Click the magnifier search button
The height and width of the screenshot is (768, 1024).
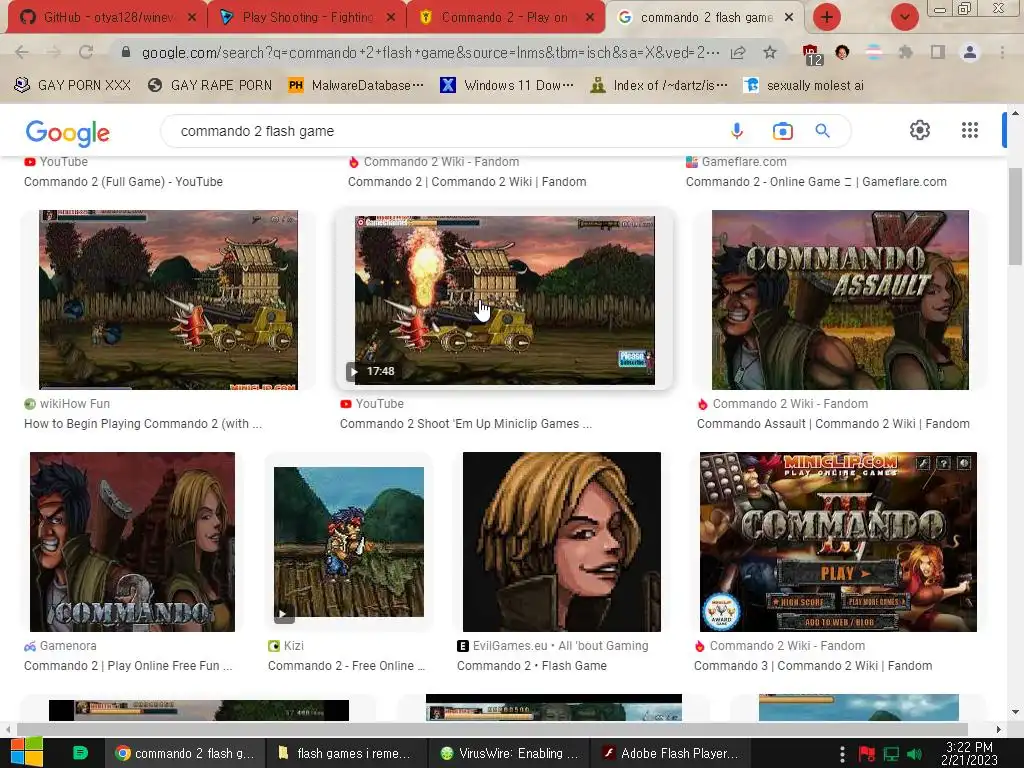click(x=822, y=131)
